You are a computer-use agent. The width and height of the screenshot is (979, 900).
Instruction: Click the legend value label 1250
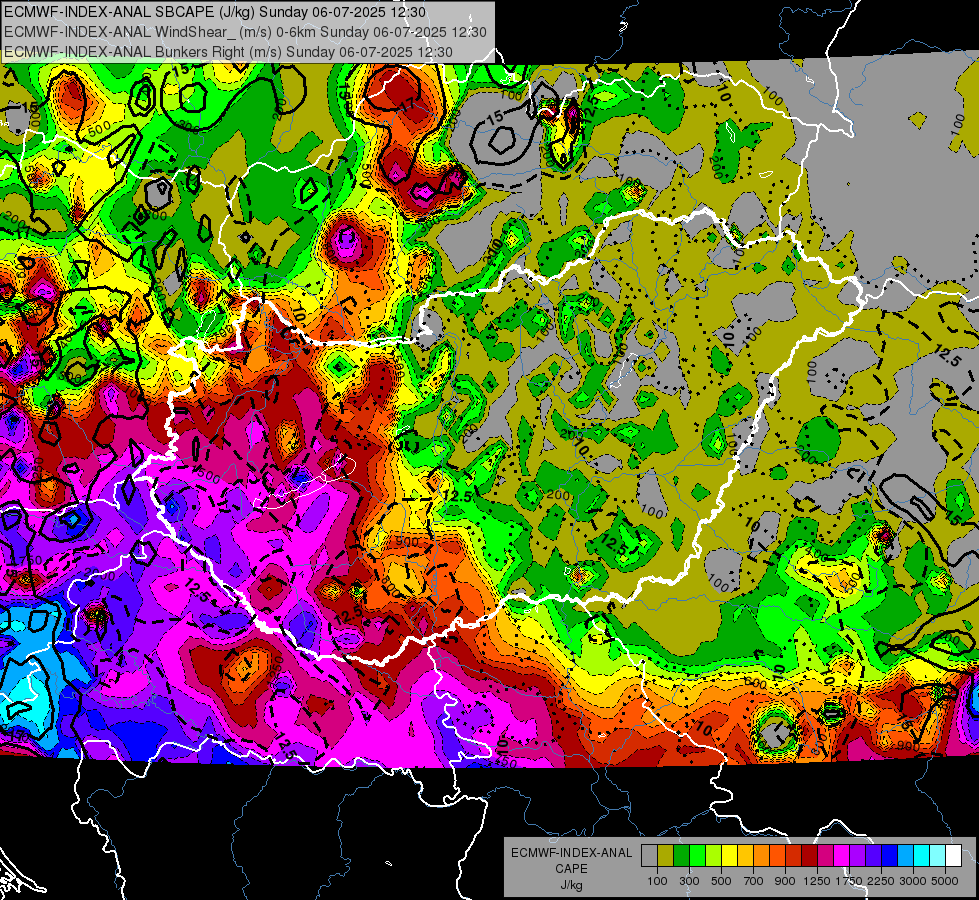[817, 881]
